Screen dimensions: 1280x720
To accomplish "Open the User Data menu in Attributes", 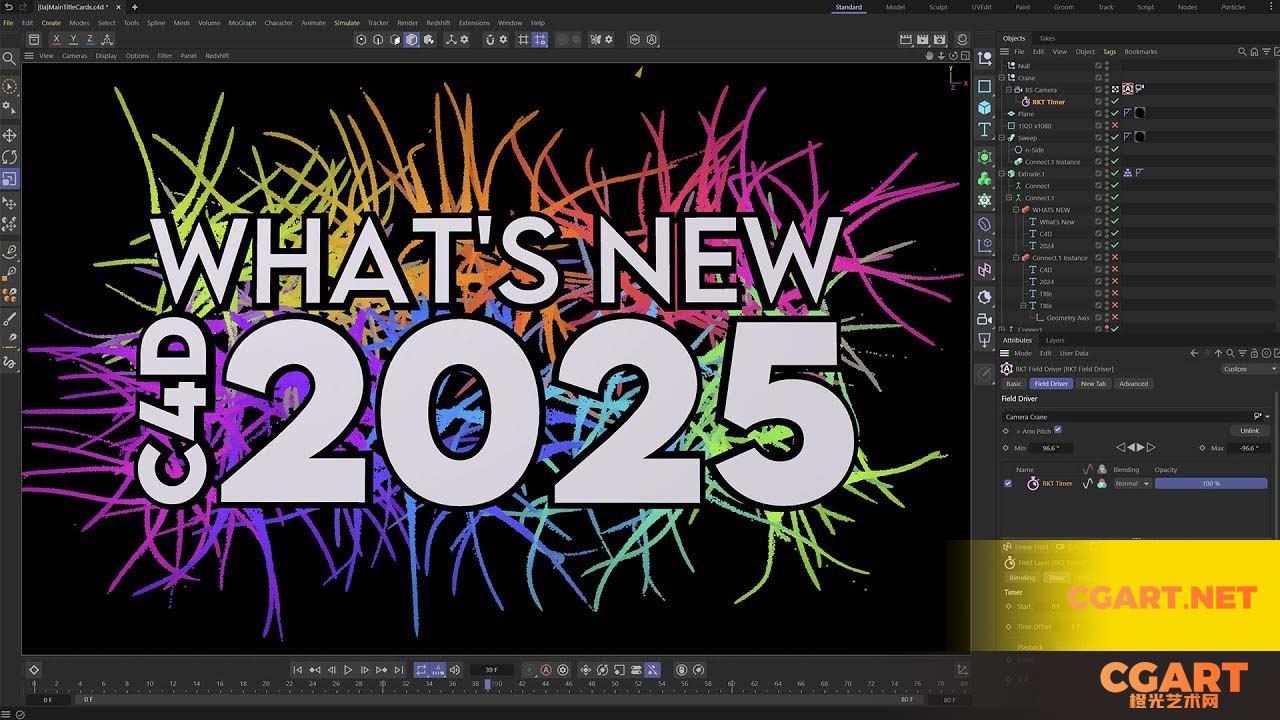I will pos(1074,353).
